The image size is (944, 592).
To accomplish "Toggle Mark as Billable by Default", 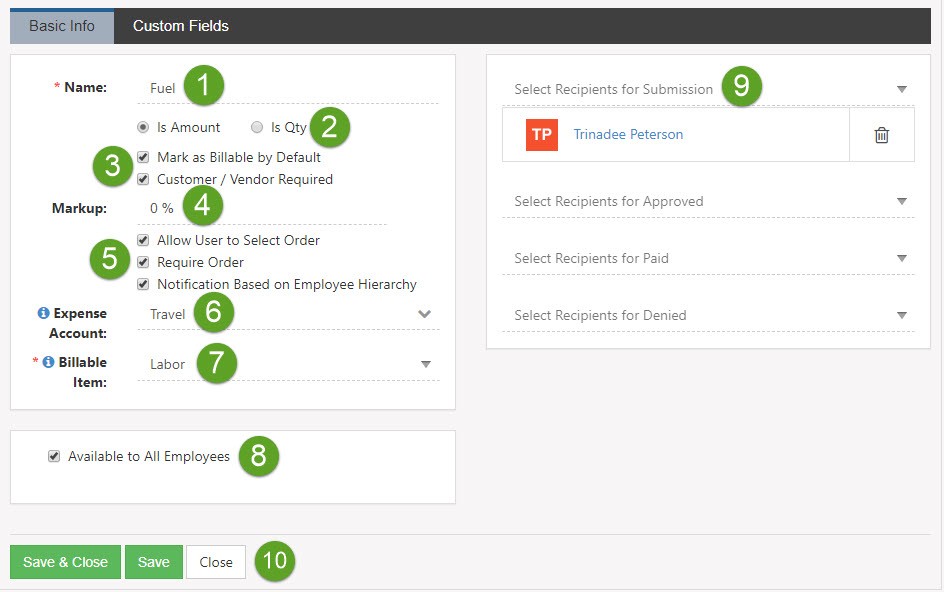I will (143, 158).
